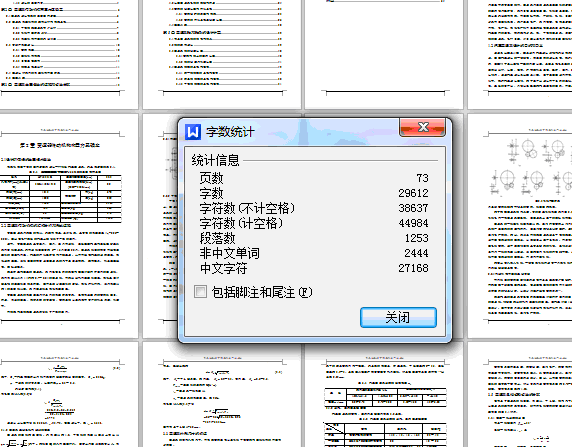Select the 字符数(计空格) value 44984

pyautogui.click(x=413, y=223)
